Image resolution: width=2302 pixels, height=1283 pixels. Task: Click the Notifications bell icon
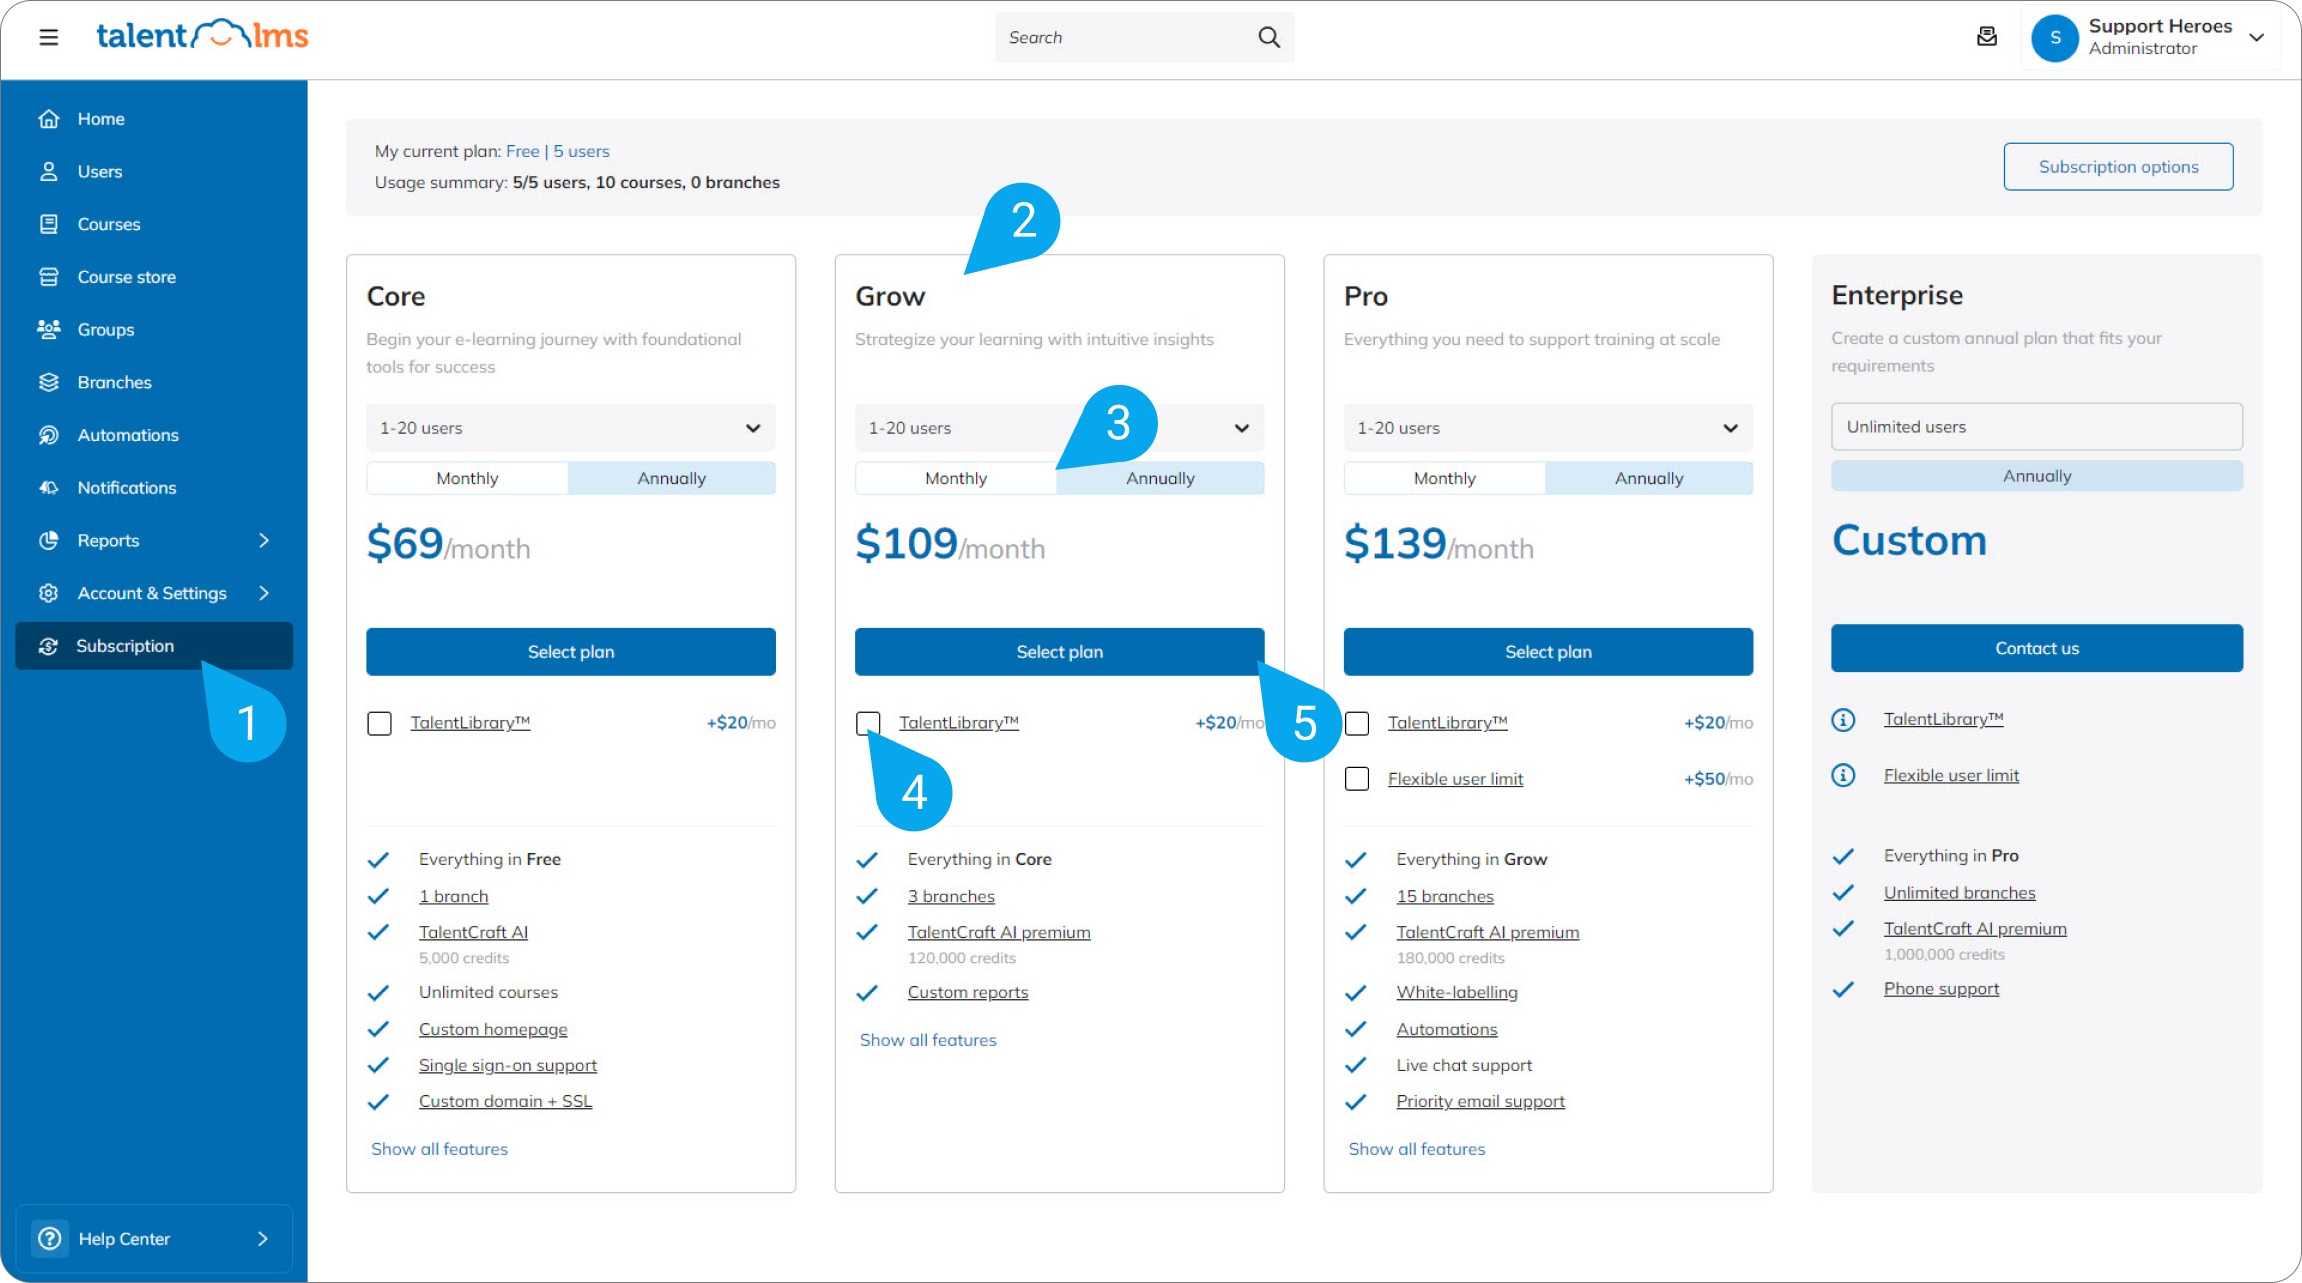[50, 487]
